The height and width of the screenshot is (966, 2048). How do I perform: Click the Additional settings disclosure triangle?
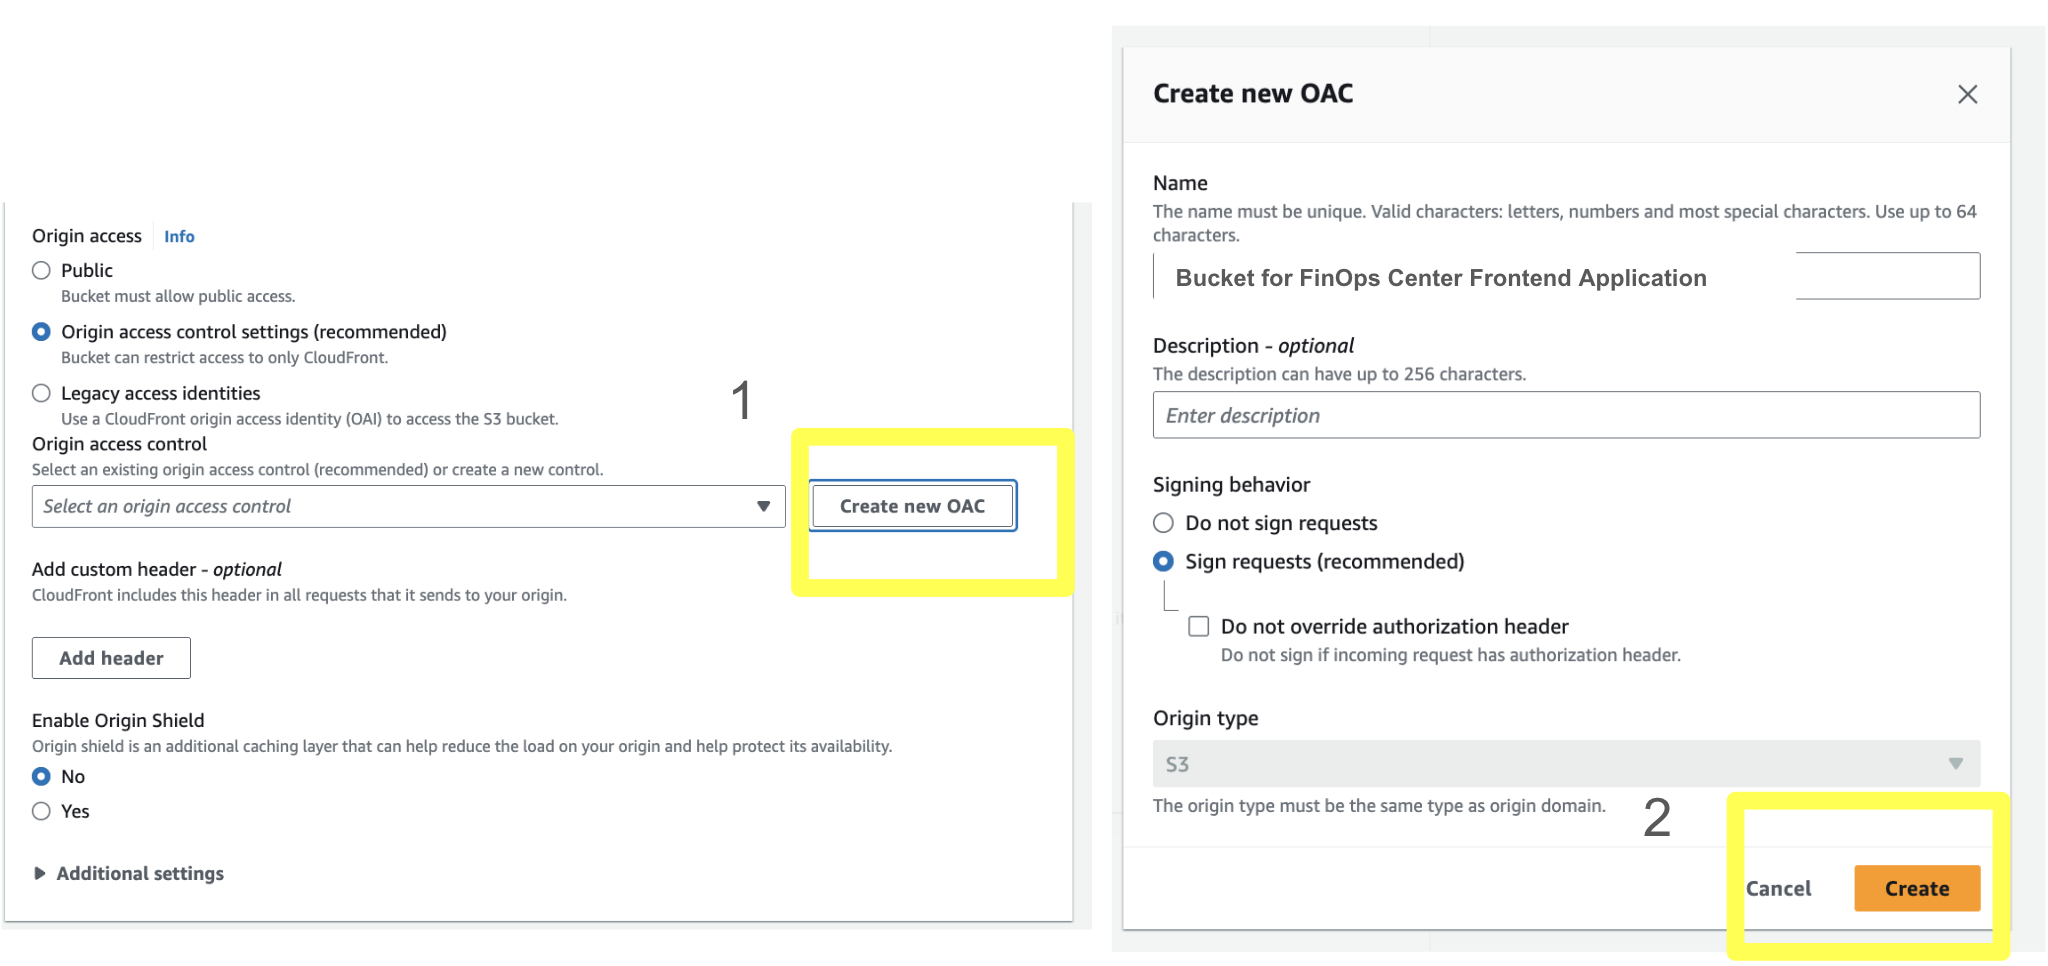(x=40, y=874)
